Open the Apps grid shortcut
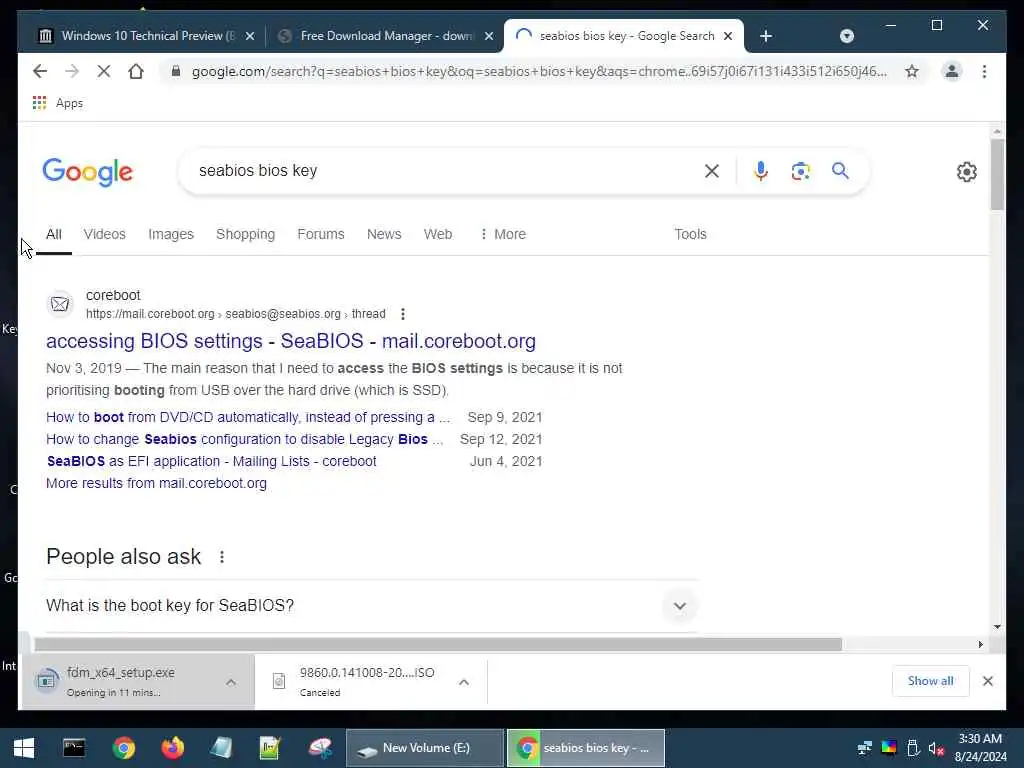 point(57,103)
